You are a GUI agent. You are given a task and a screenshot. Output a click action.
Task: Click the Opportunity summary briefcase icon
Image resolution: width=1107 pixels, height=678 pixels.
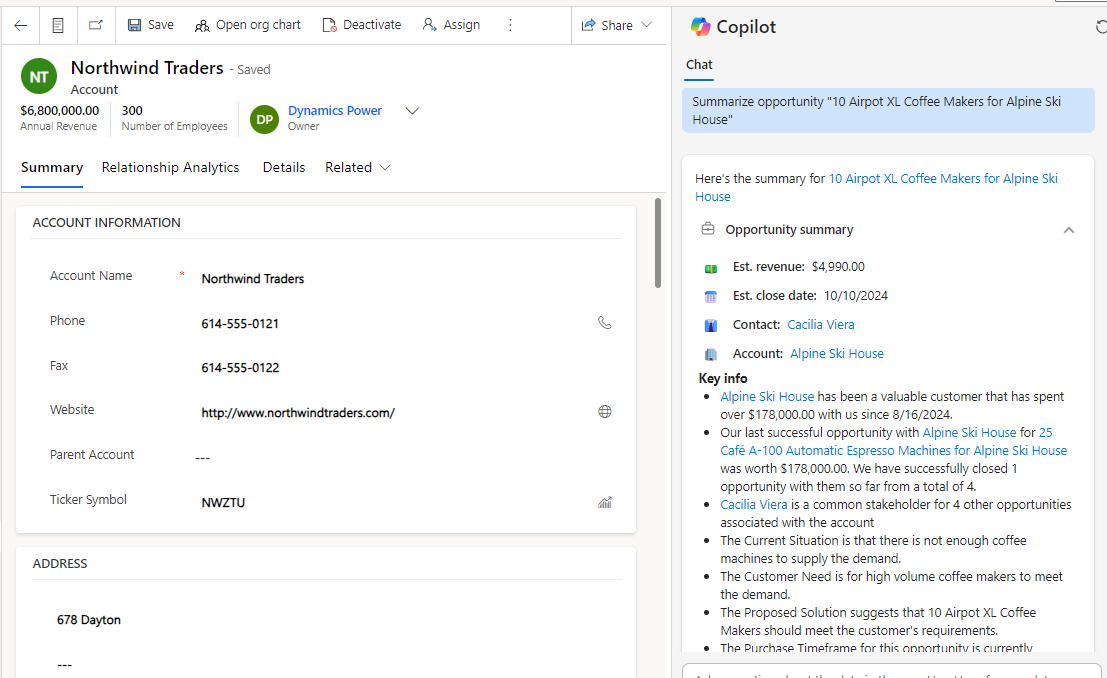(x=707, y=229)
